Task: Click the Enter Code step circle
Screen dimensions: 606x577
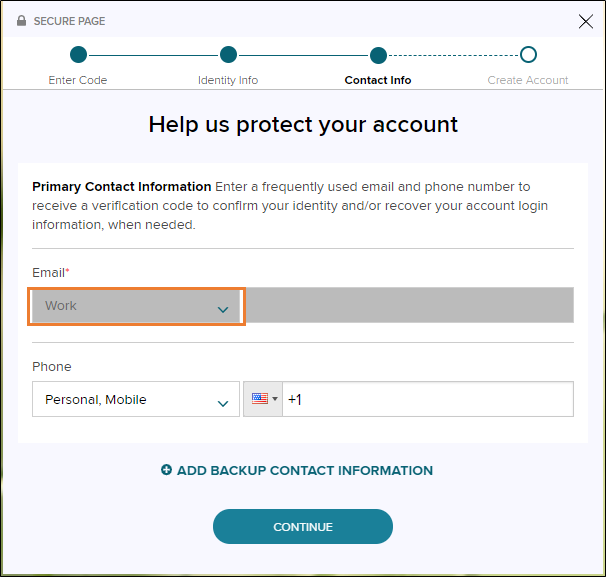Action: [x=79, y=55]
